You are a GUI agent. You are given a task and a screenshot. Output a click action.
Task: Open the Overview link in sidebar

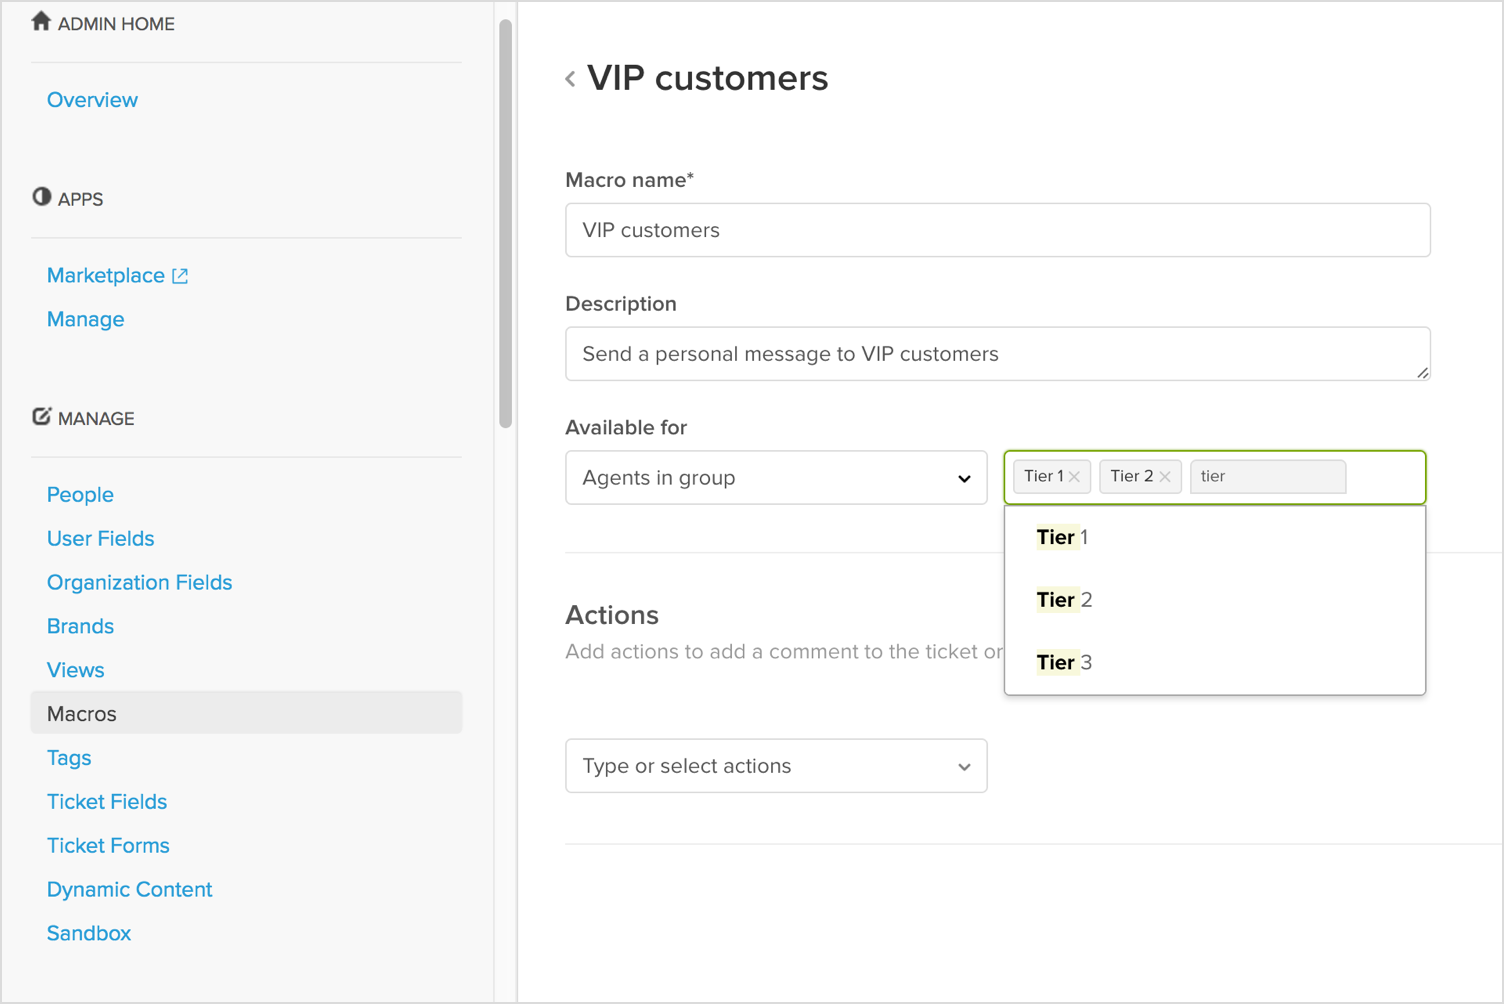[x=92, y=100]
